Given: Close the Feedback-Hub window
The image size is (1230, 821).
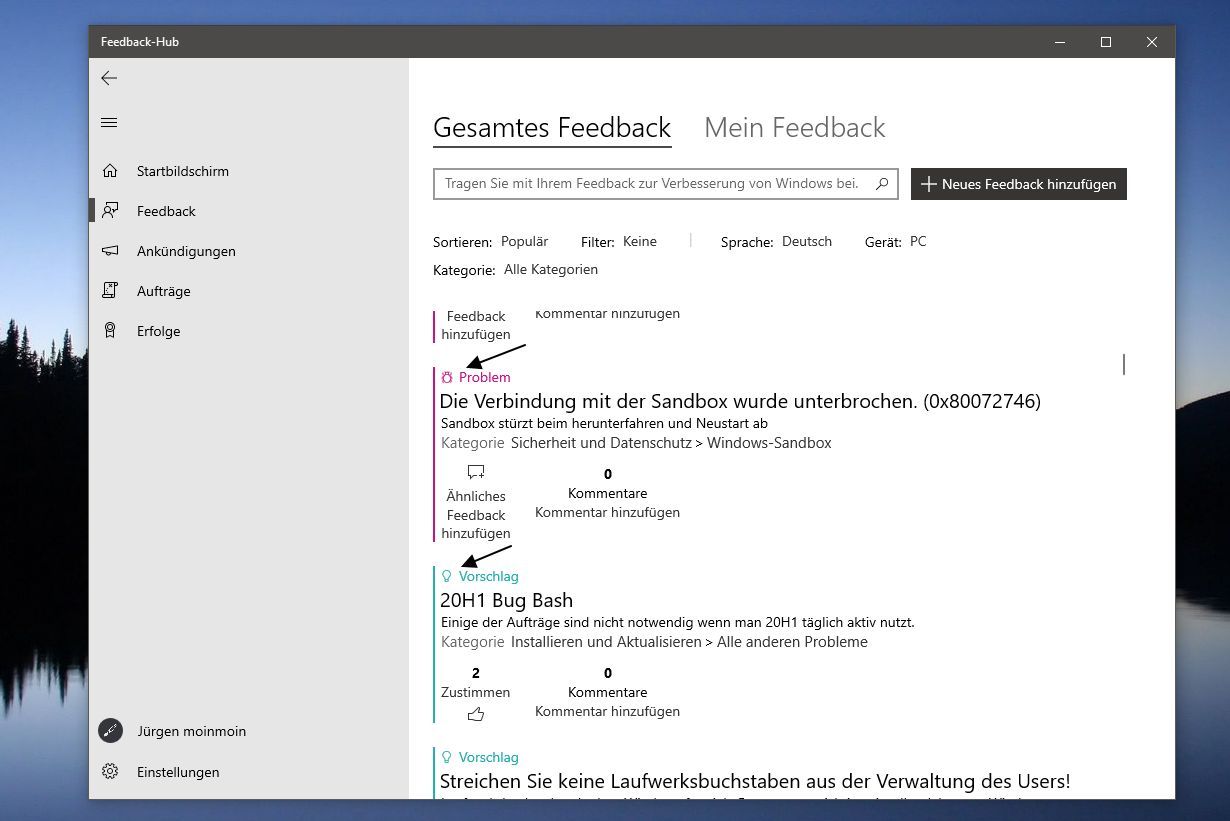Looking at the screenshot, I should pos(1152,42).
